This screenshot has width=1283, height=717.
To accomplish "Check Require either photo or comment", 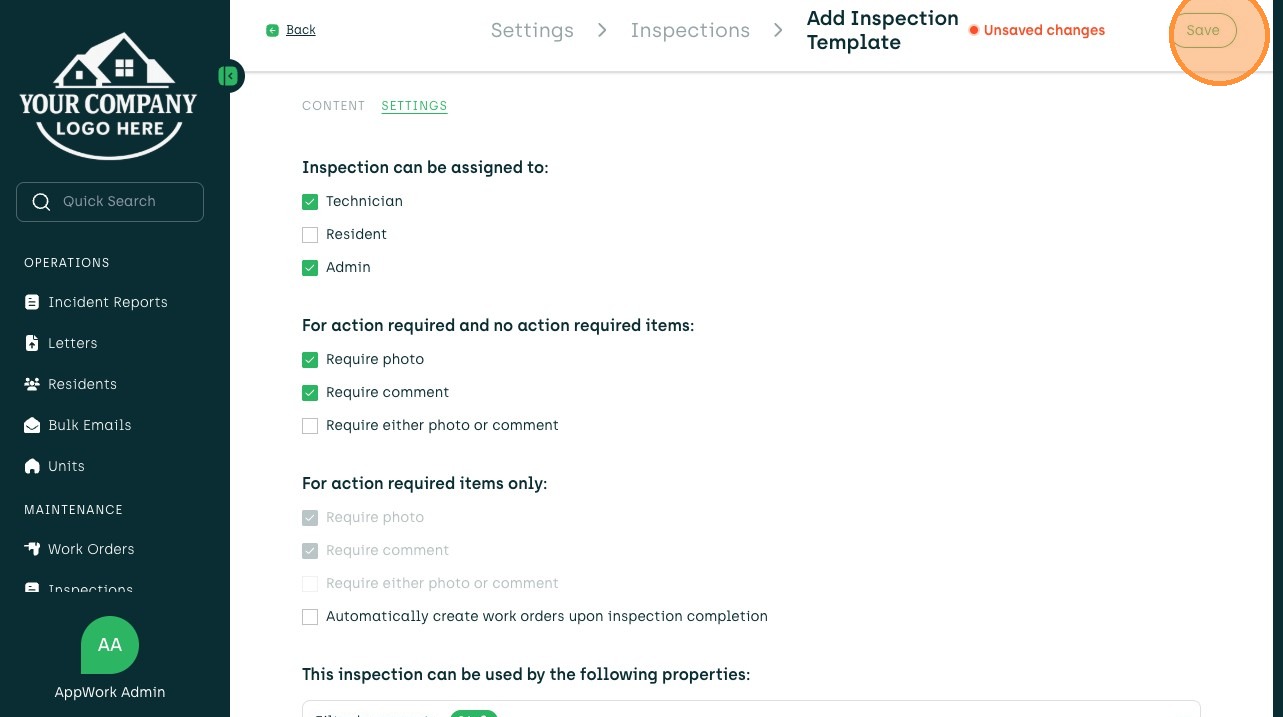I will click(x=310, y=426).
